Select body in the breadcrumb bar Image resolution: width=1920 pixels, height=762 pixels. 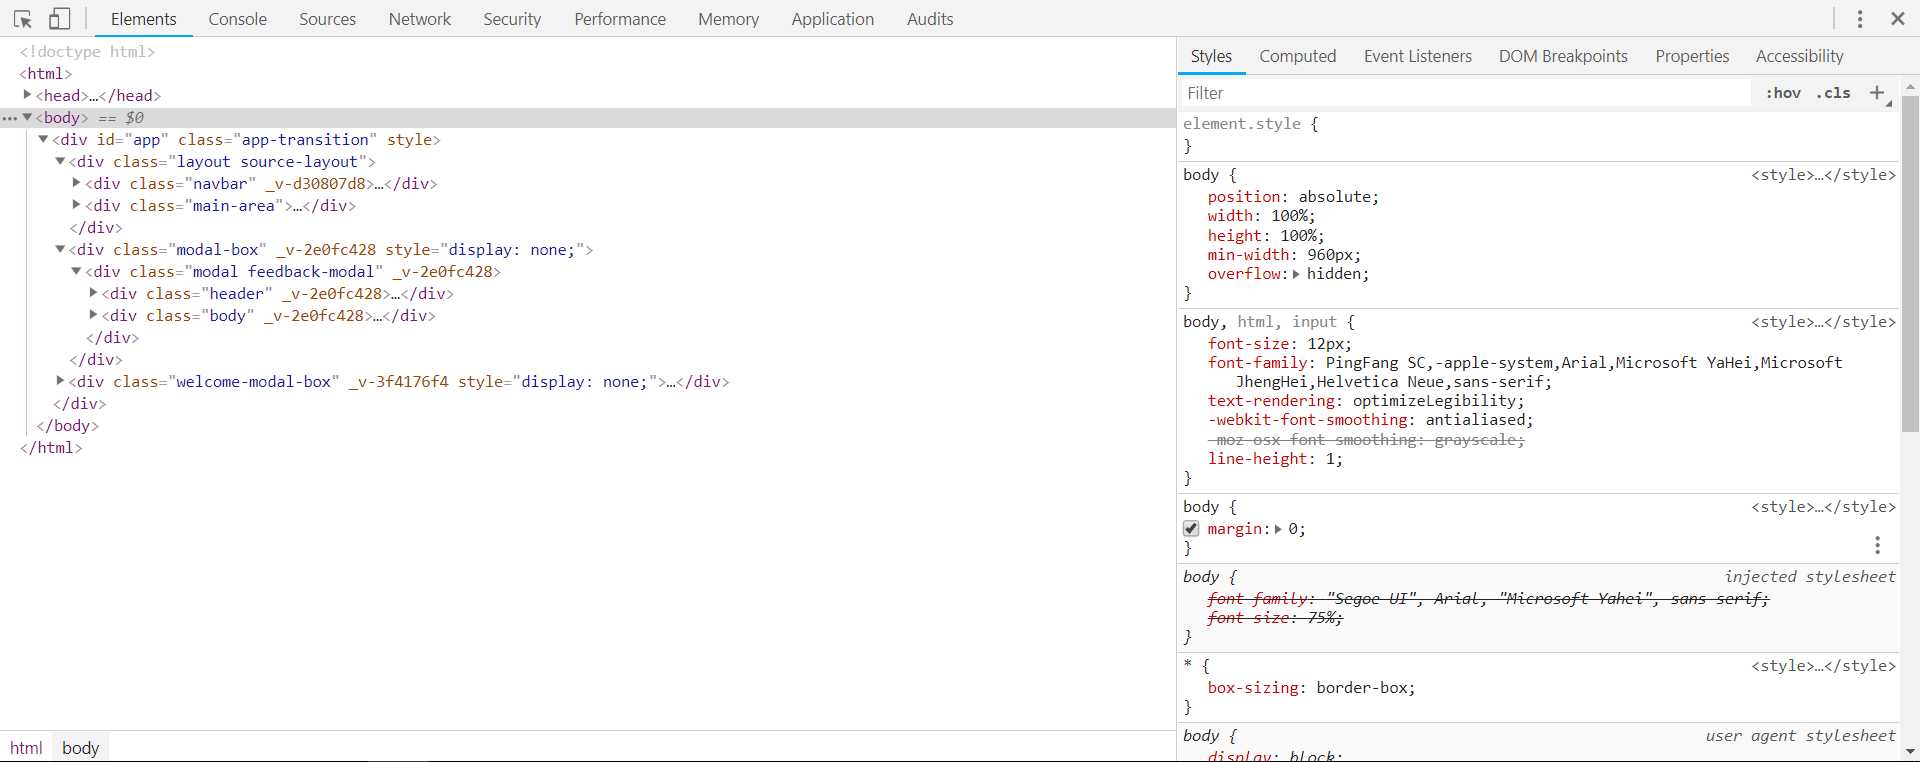coord(81,748)
